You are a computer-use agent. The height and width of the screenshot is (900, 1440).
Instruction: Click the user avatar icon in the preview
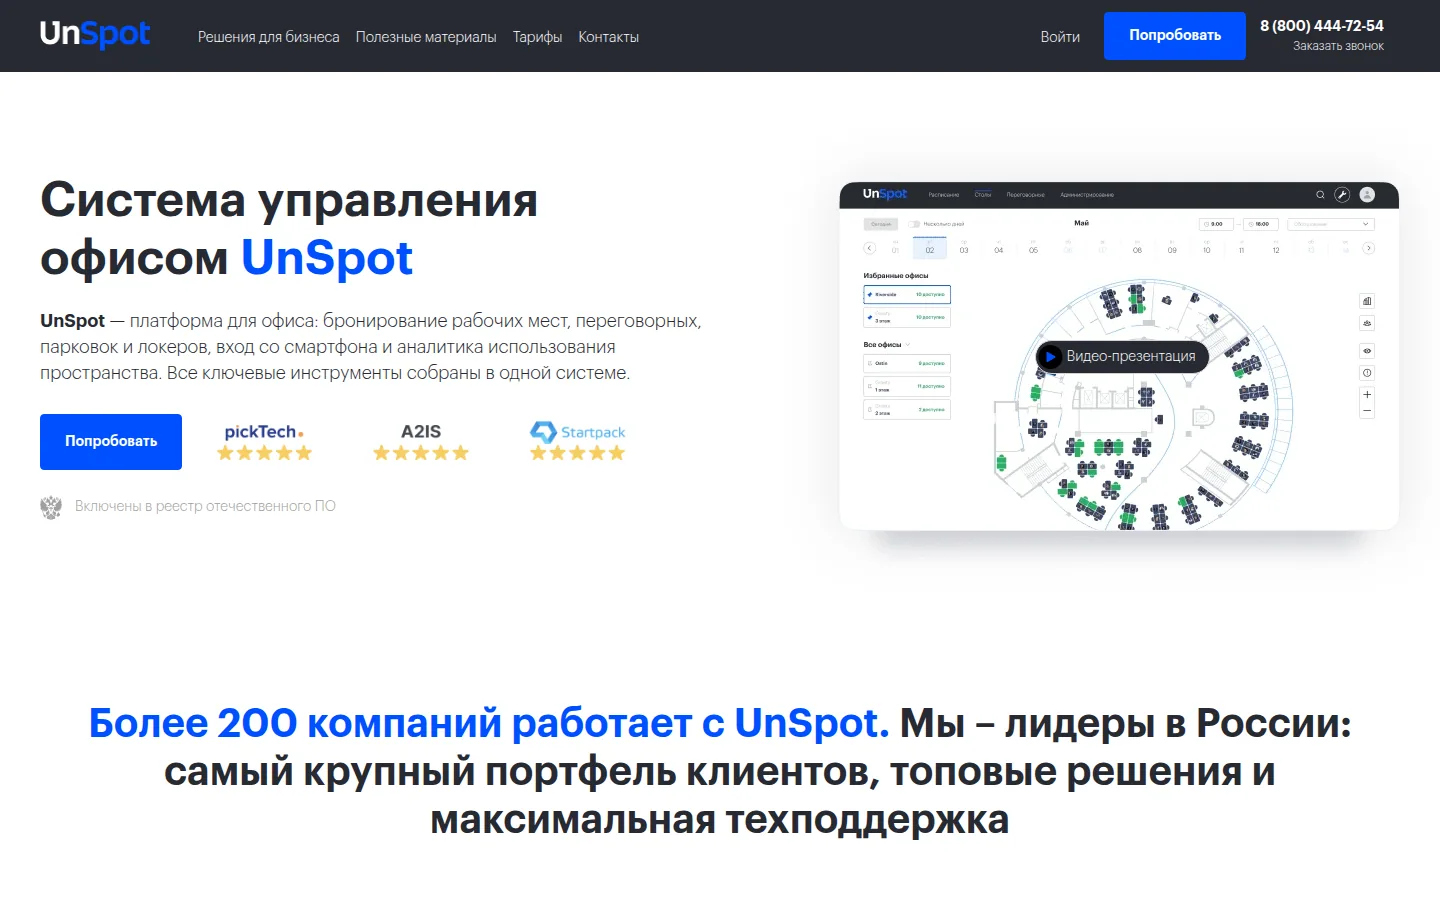point(1367,195)
